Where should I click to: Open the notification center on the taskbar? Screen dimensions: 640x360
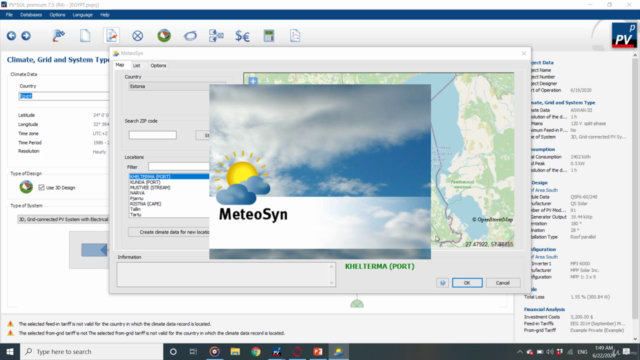[x=627, y=352]
